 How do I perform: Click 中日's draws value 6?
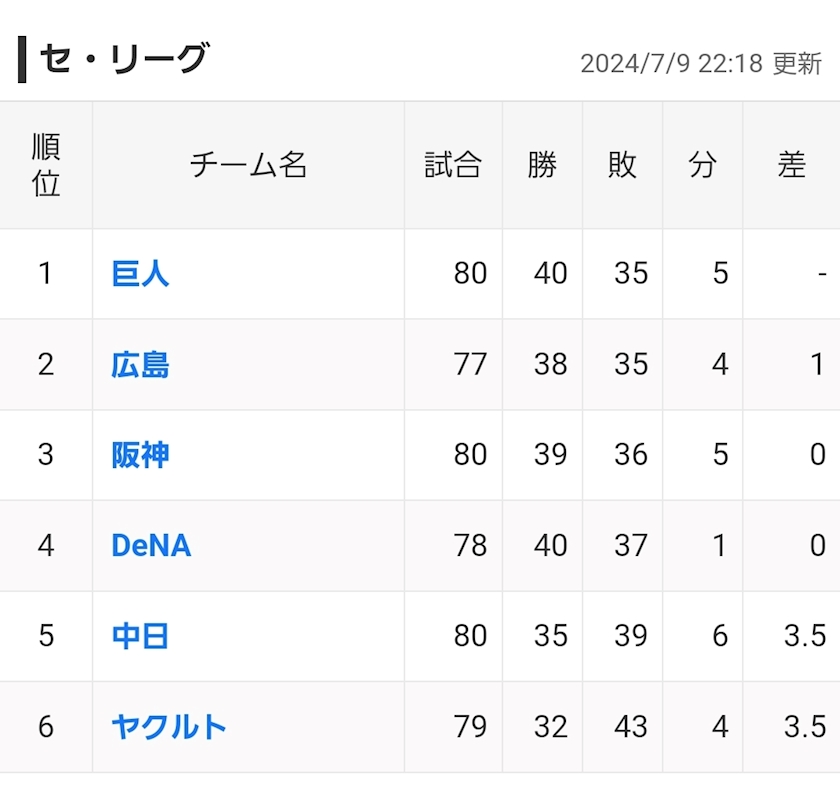tap(720, 636)
